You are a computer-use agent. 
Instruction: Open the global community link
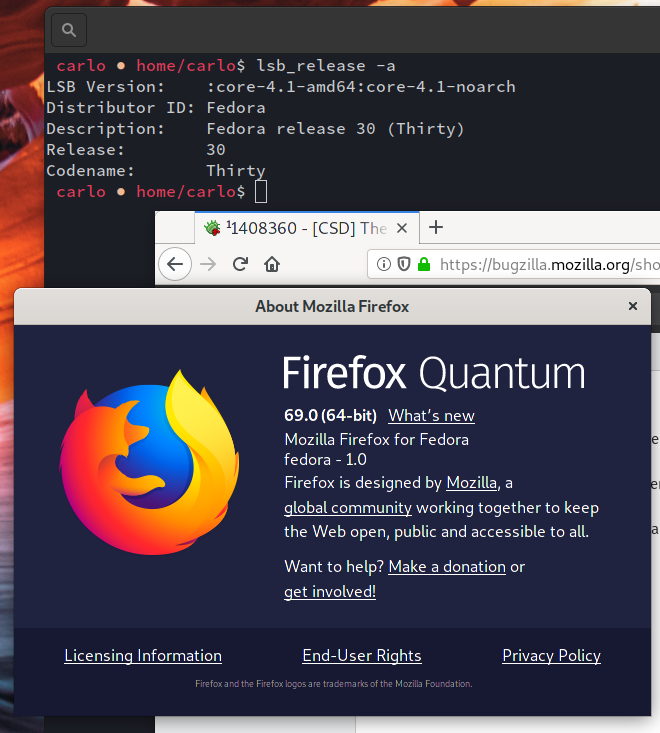click(x=348, y=508)
